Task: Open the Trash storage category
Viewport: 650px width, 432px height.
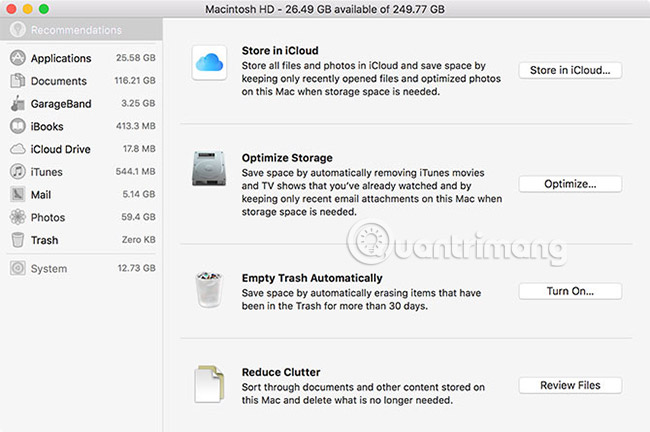Action: tap(82, 240)
